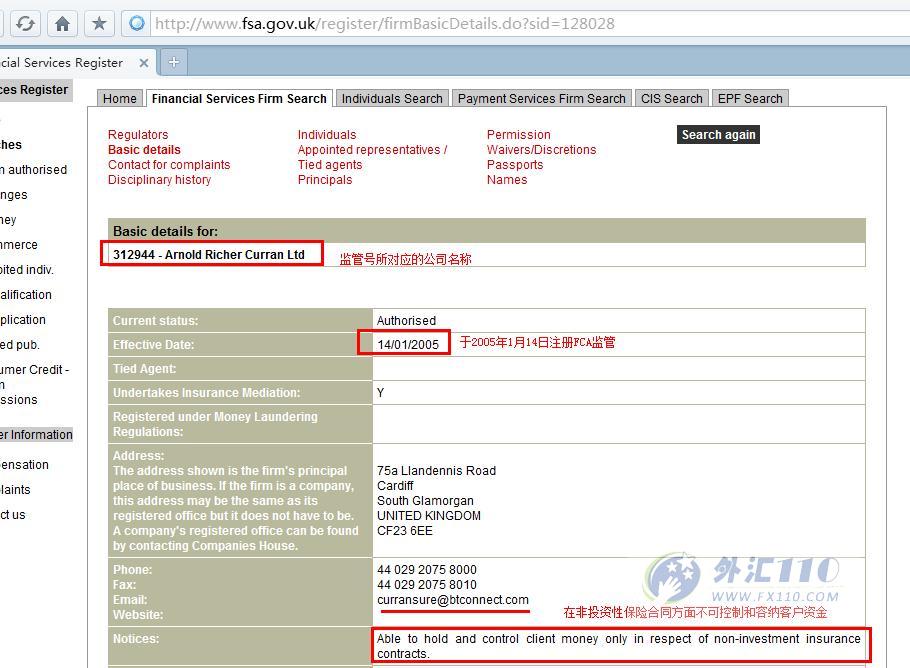Open Waivers/Discretions link
Screen dimensions: 910x668
541,150
